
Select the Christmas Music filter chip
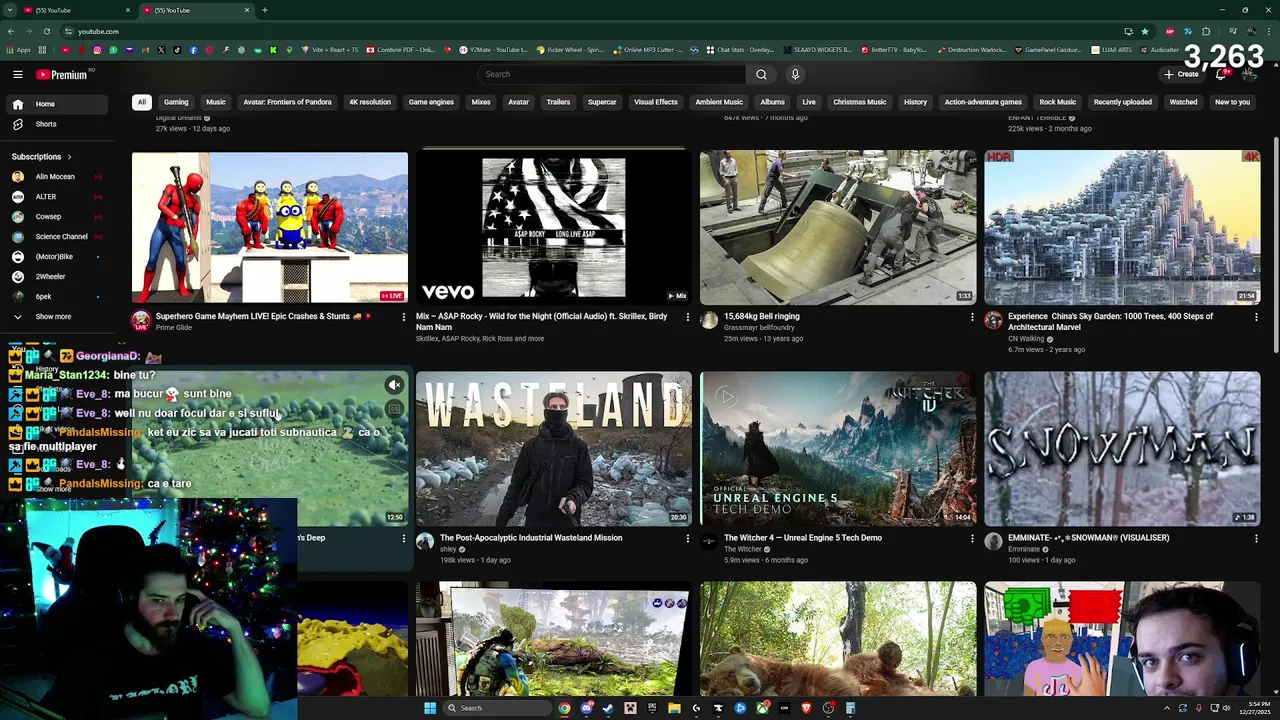click(860, 102)
